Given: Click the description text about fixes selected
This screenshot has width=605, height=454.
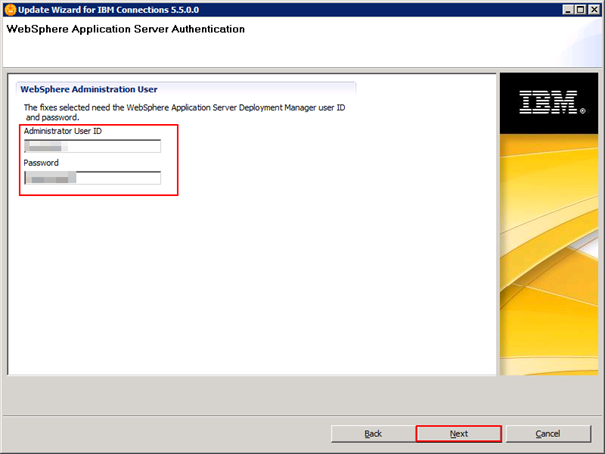Looking at the screenshot, I should click(190, 106).
